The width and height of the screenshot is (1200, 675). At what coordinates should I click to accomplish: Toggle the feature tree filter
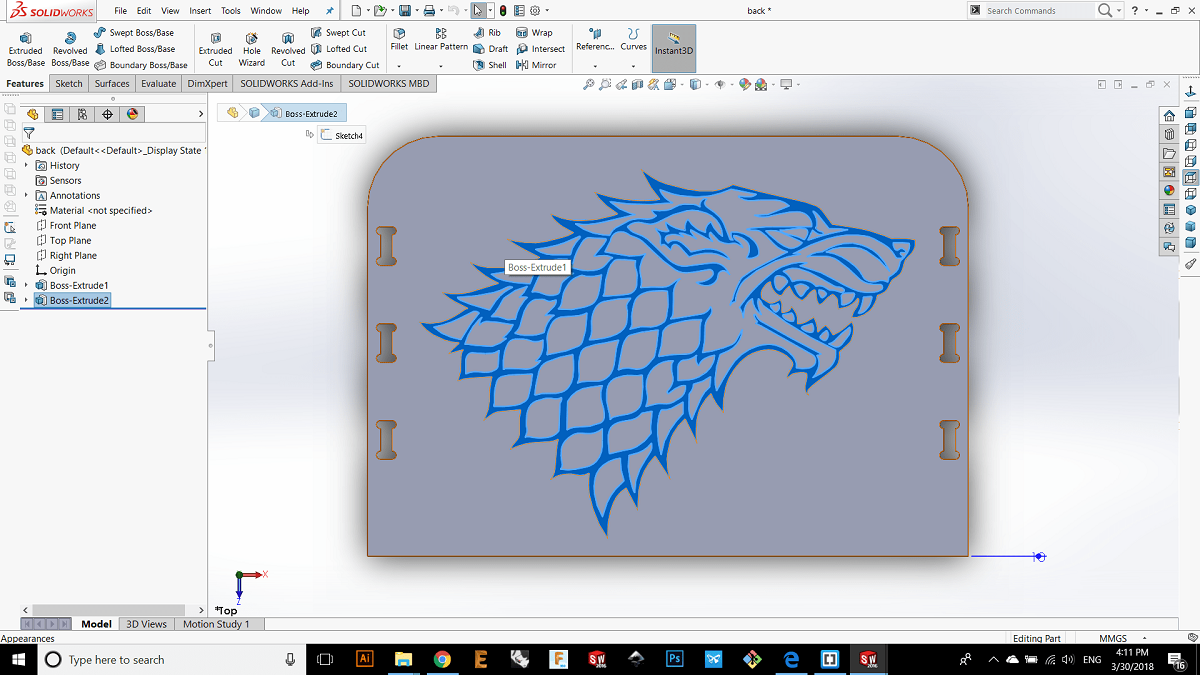coord(29,132)
